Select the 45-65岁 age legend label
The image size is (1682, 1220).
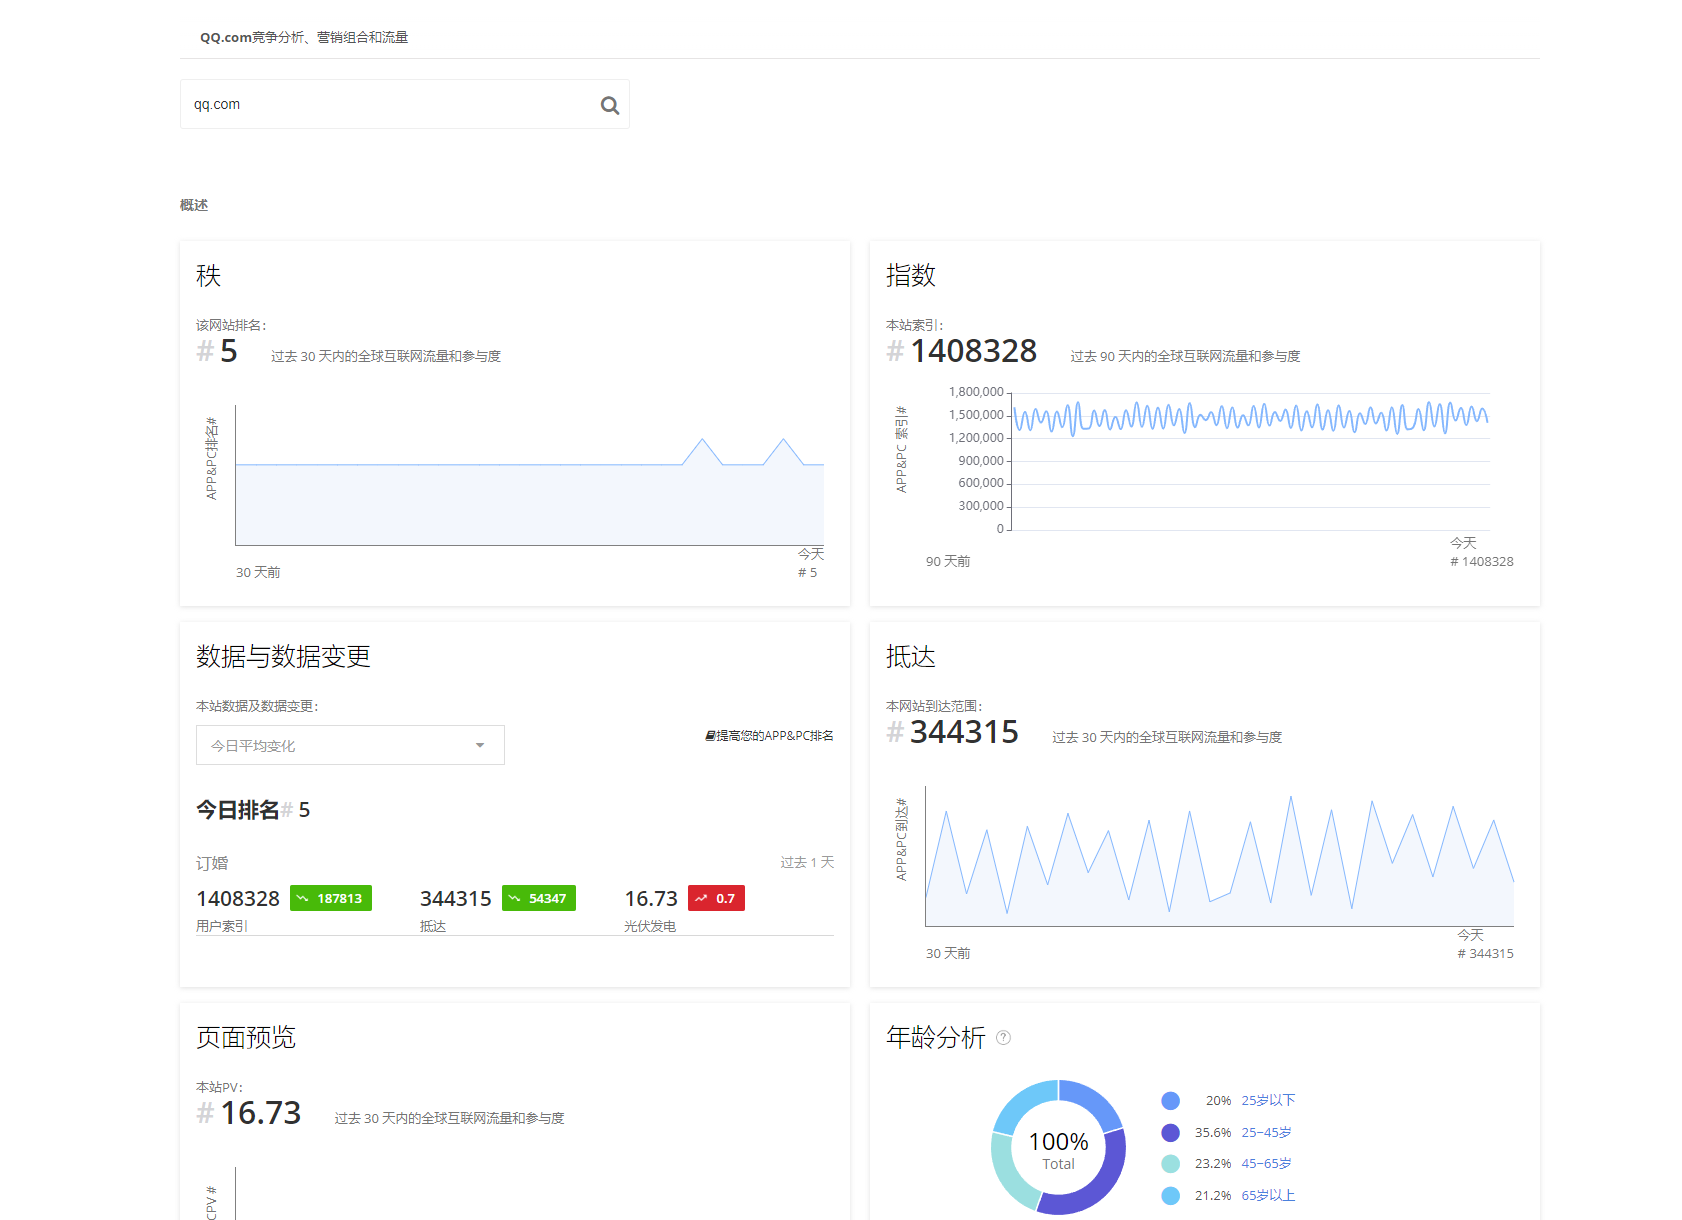tap(1266, 1163)
